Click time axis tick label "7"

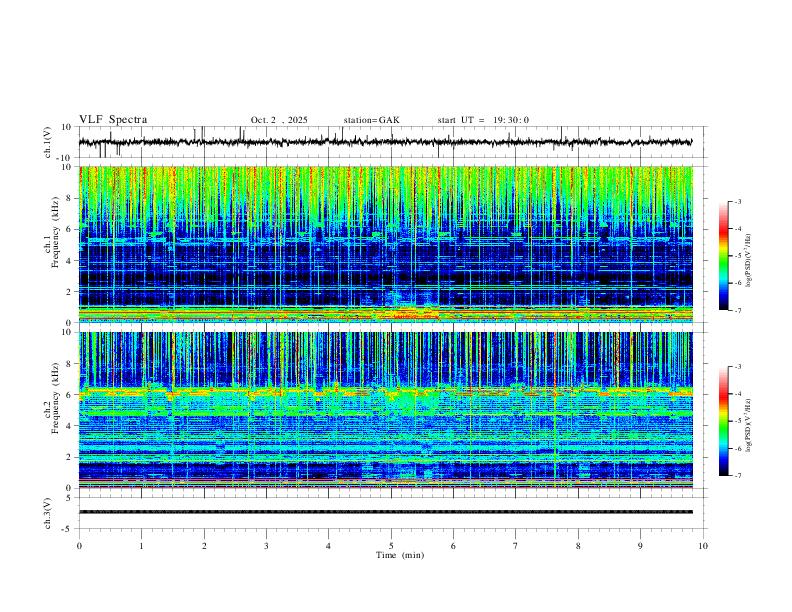[516, 546]
